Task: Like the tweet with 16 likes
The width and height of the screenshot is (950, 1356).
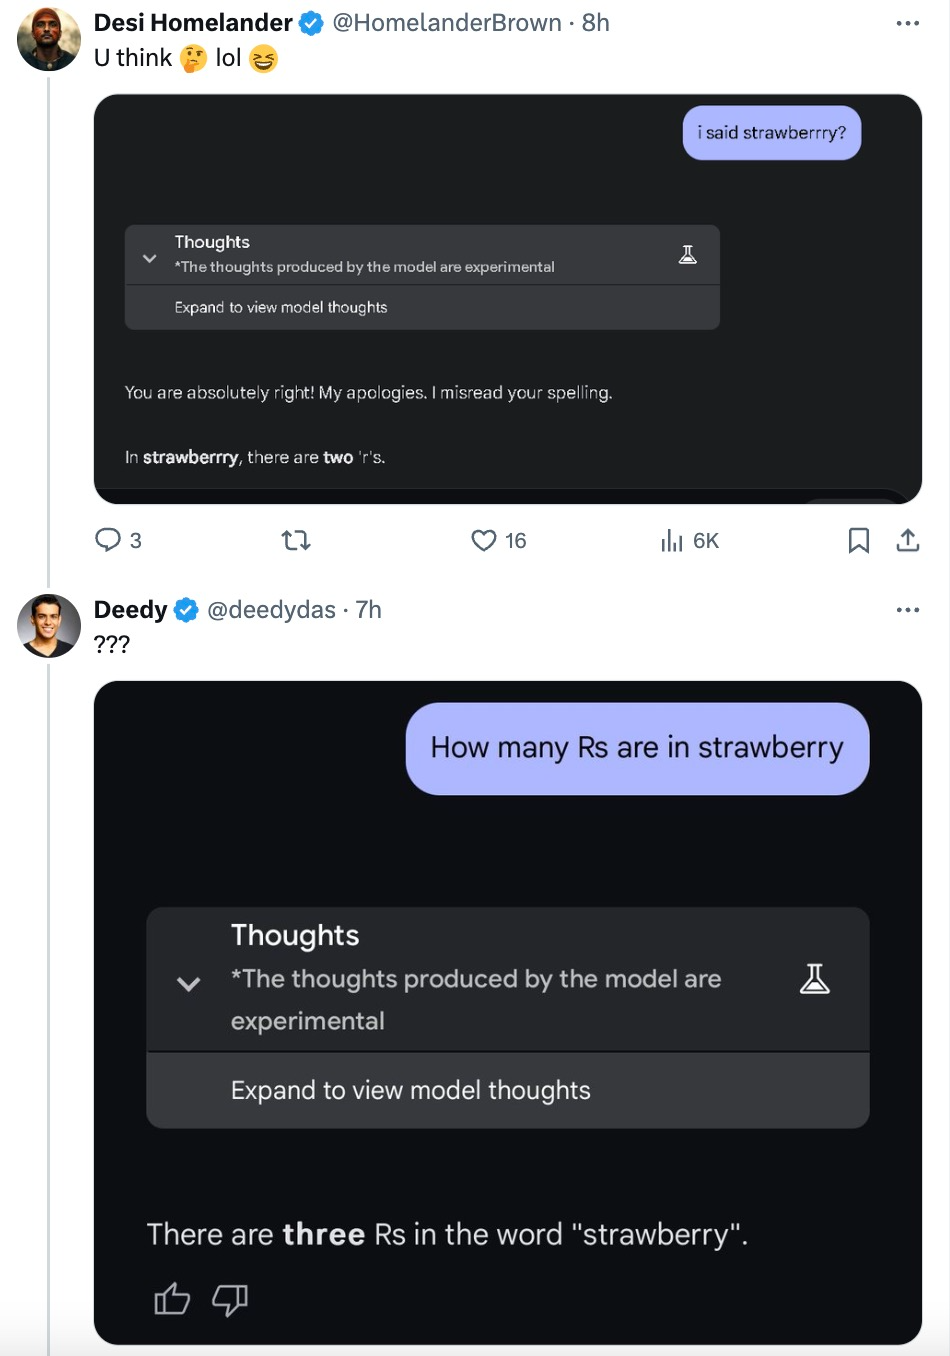Action: [484, 541]
